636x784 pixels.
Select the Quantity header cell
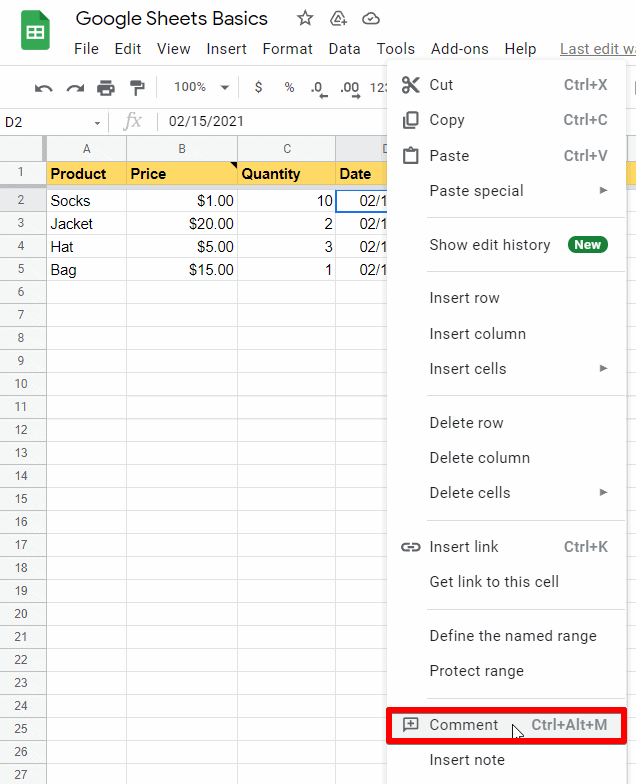[286, 174]
